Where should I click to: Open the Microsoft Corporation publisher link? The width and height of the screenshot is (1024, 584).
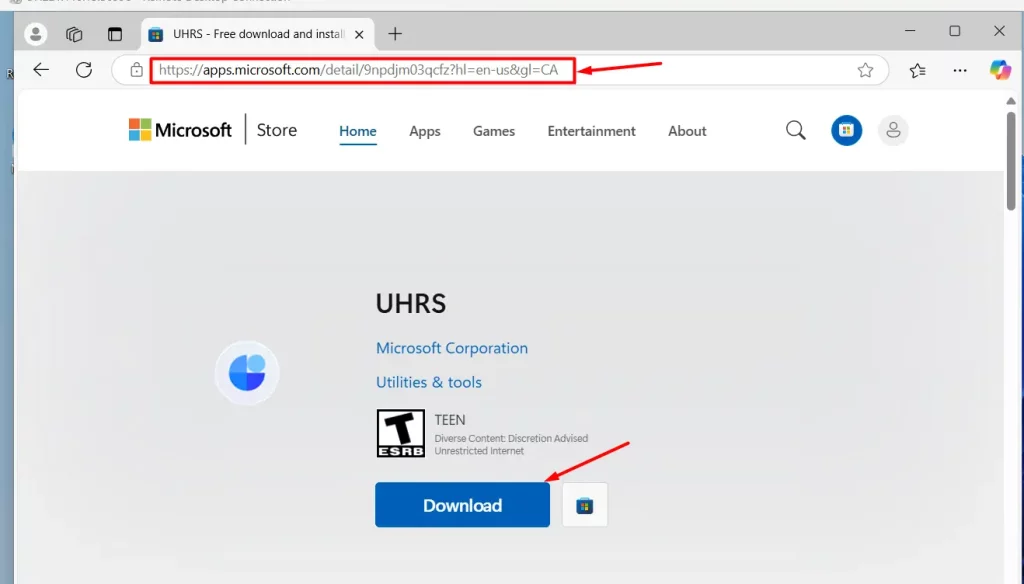452,348
